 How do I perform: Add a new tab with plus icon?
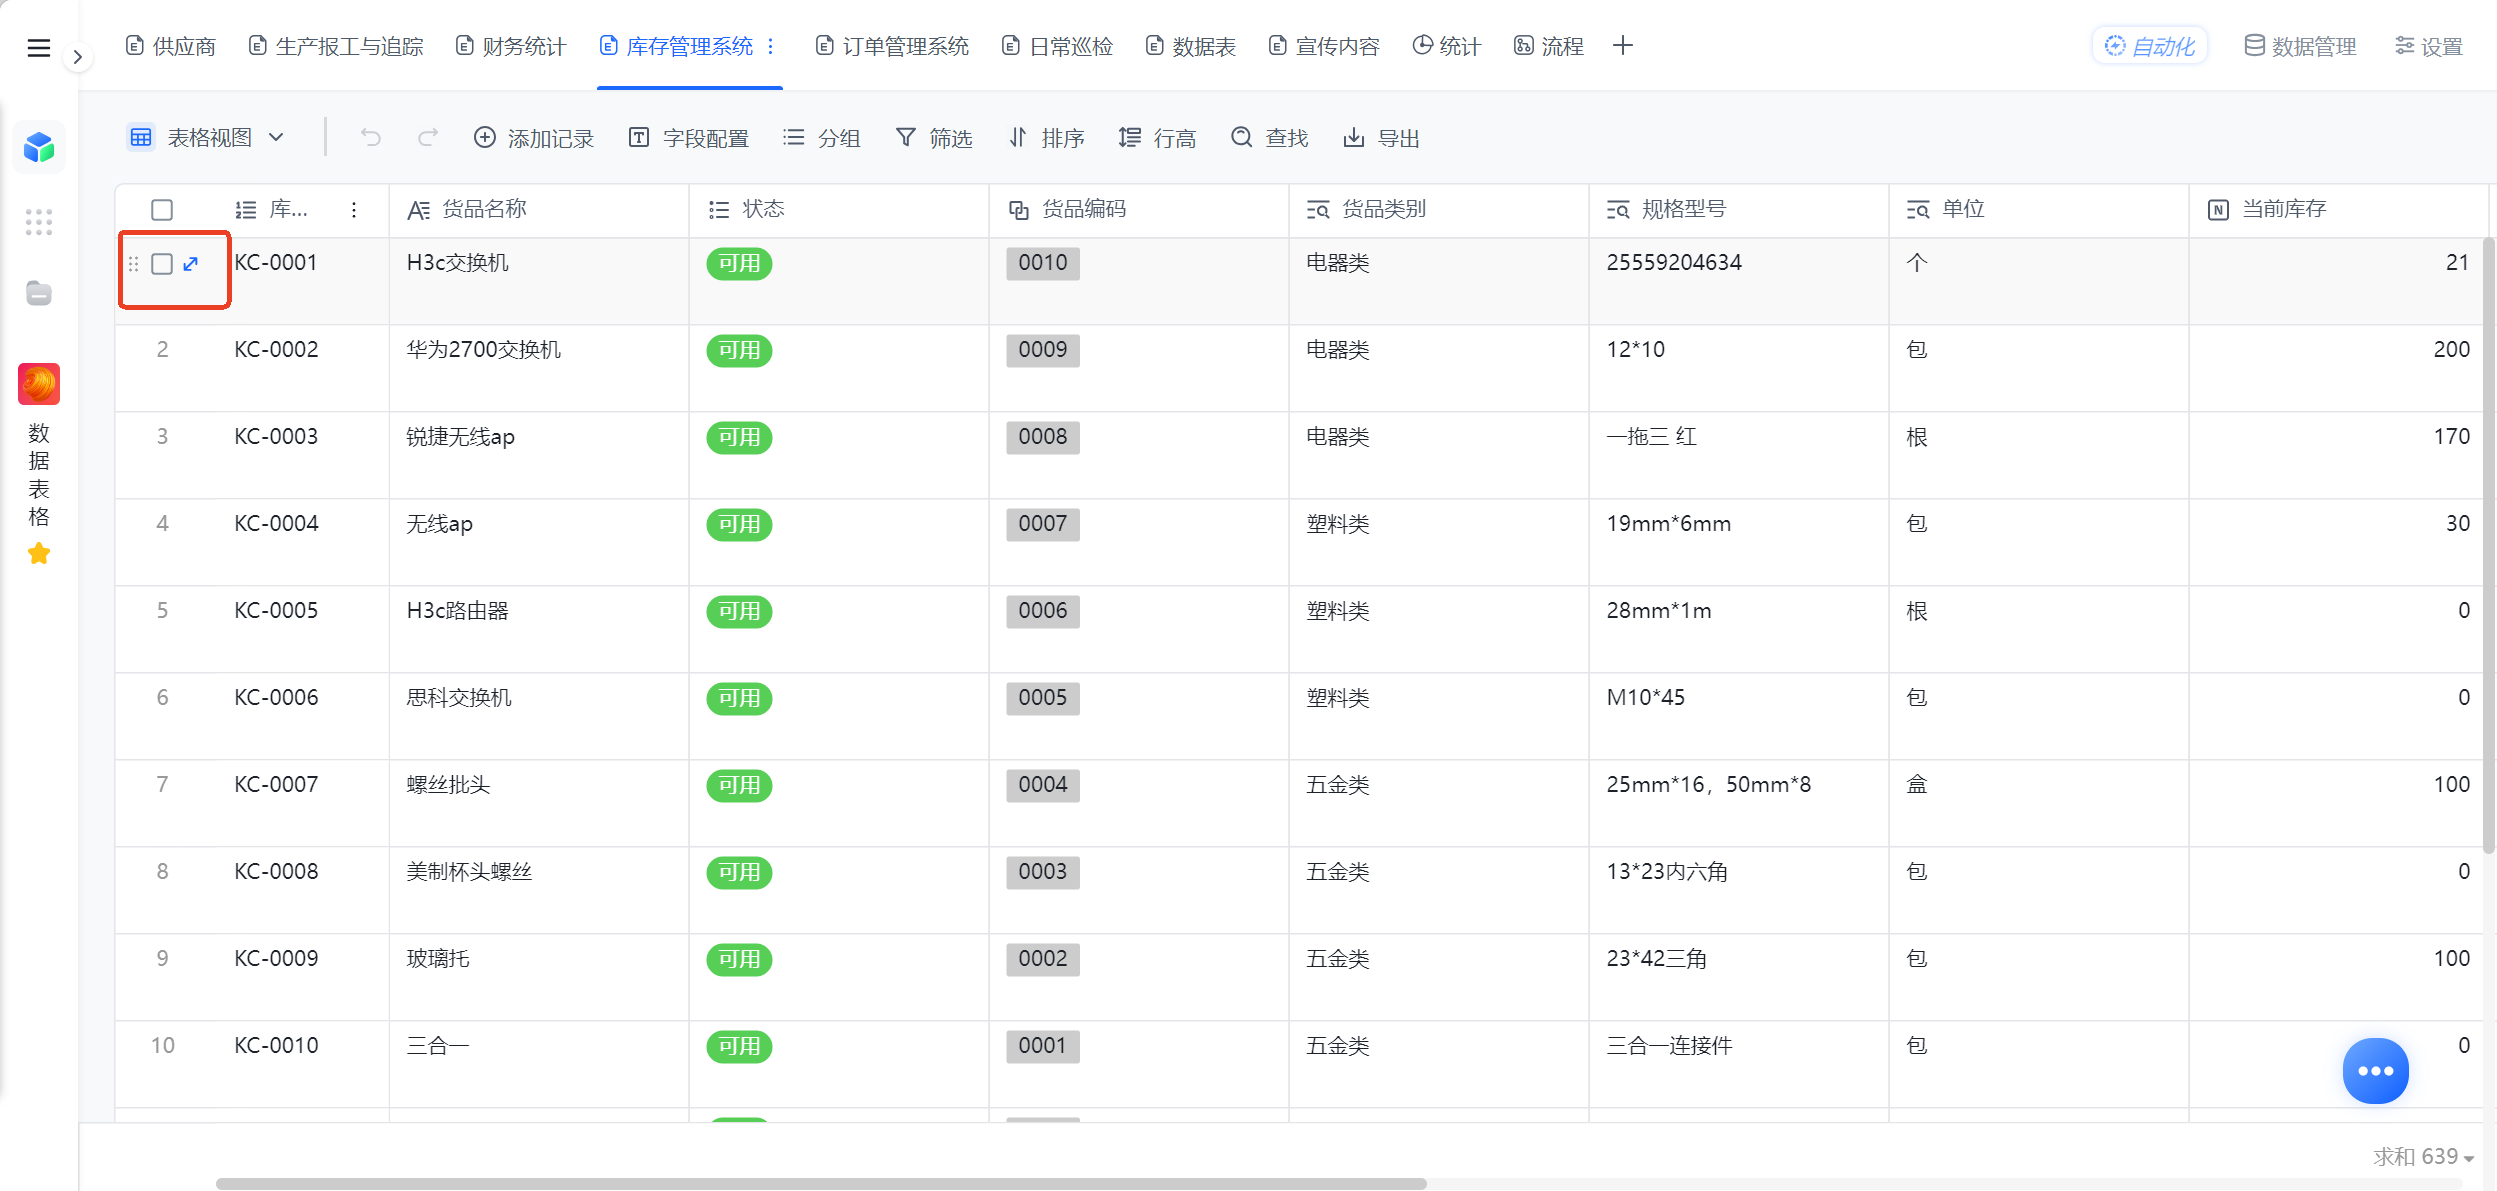tap(1623, 46)
